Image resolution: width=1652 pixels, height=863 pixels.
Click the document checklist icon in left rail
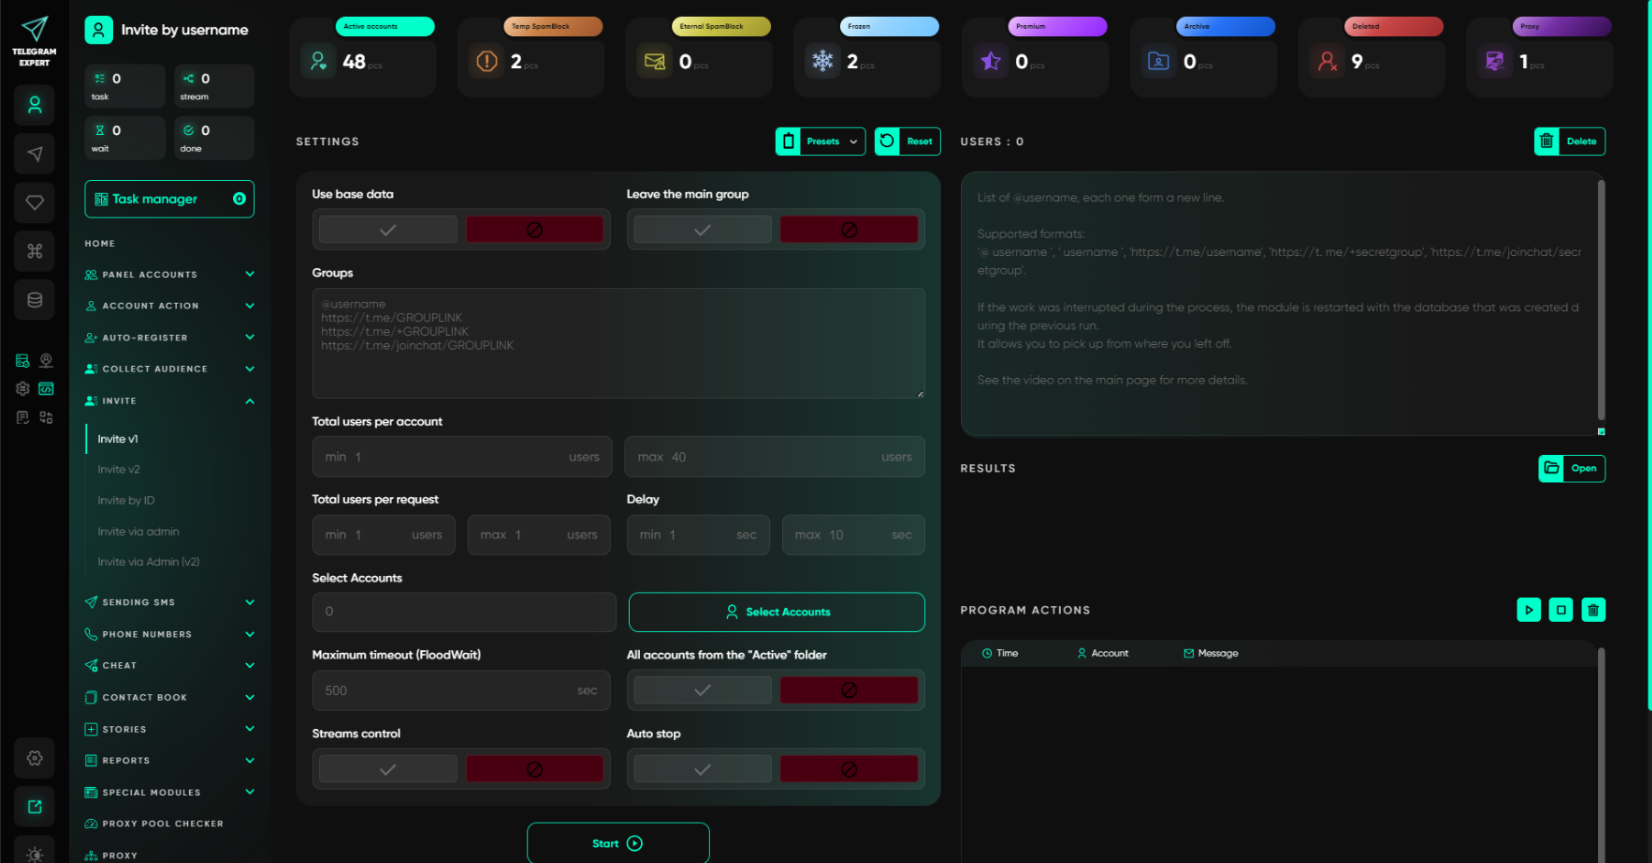[22, 417]
